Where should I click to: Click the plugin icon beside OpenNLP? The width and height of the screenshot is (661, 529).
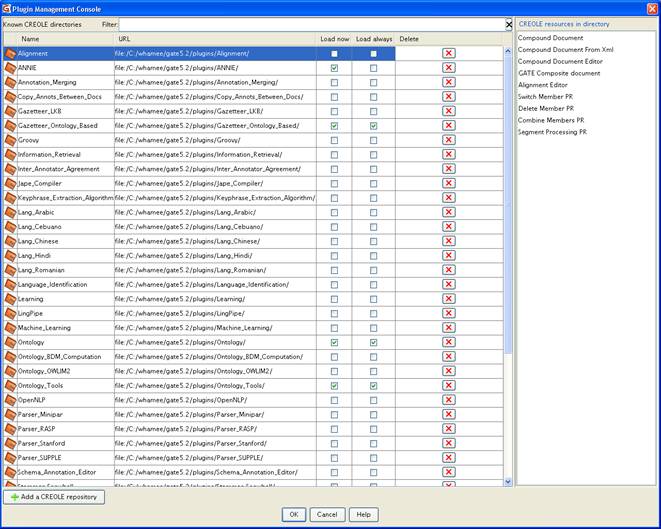click(x=11, y=400)
